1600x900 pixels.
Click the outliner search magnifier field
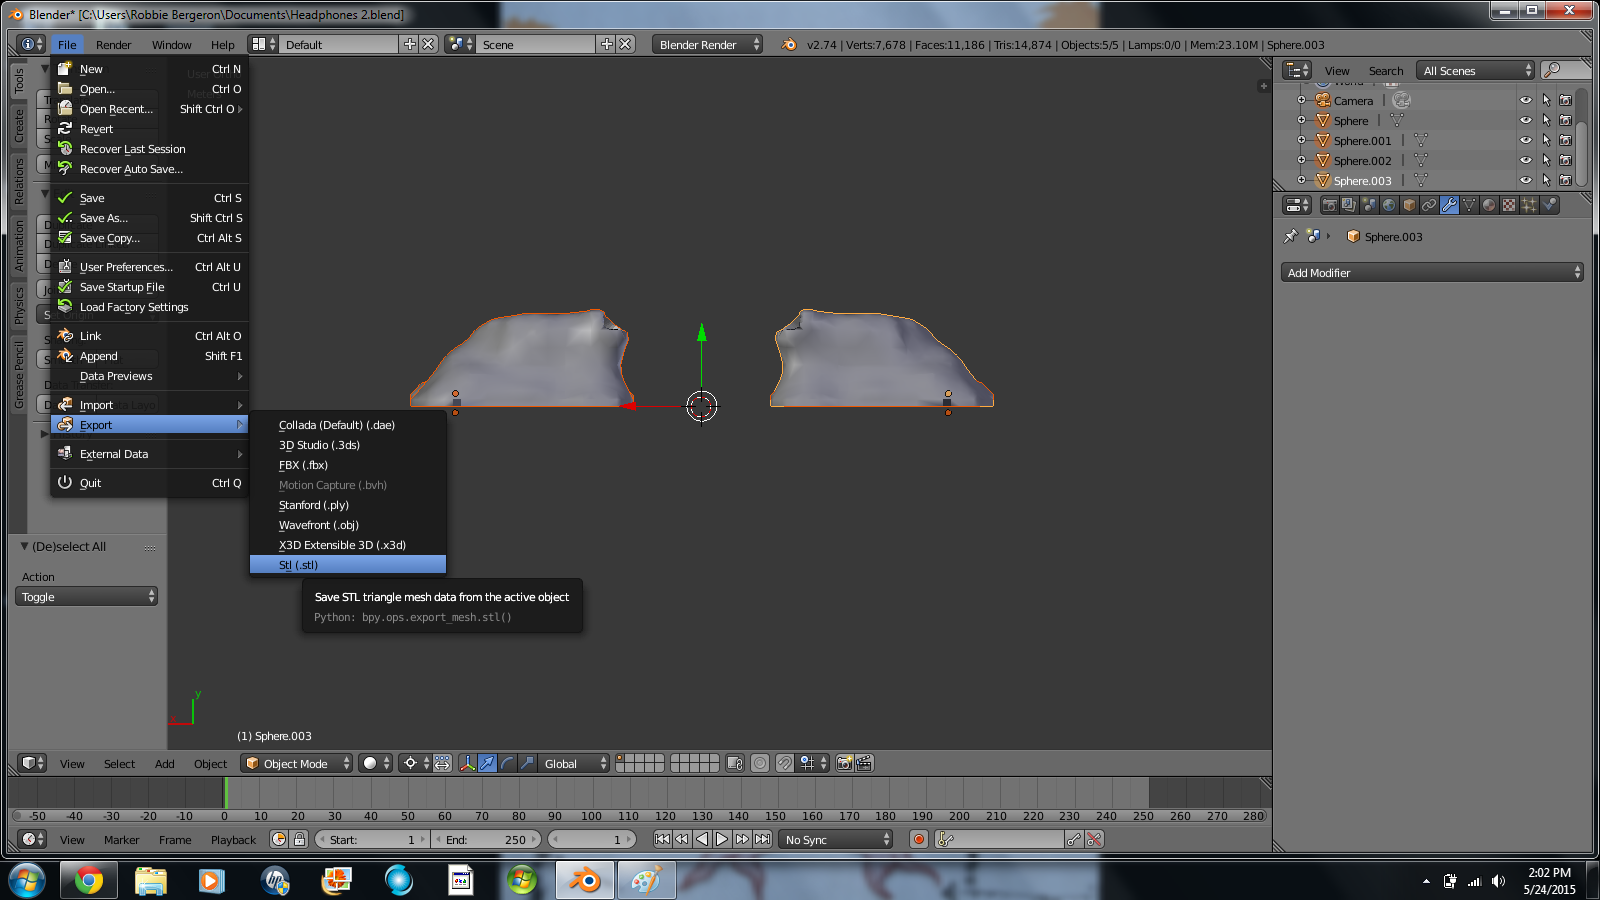(x=1565, y=70)
